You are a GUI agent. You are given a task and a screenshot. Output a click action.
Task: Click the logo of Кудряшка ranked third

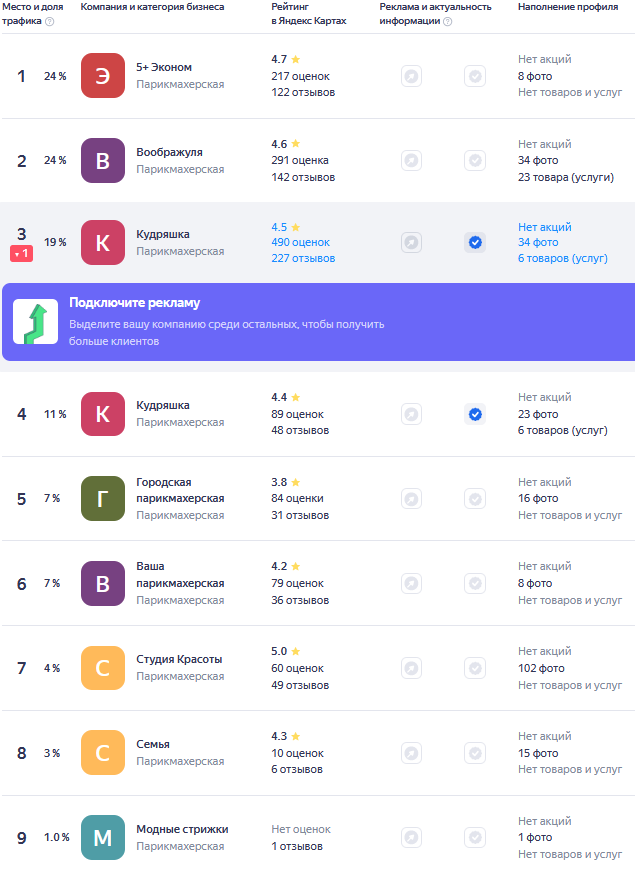[103, 242]
